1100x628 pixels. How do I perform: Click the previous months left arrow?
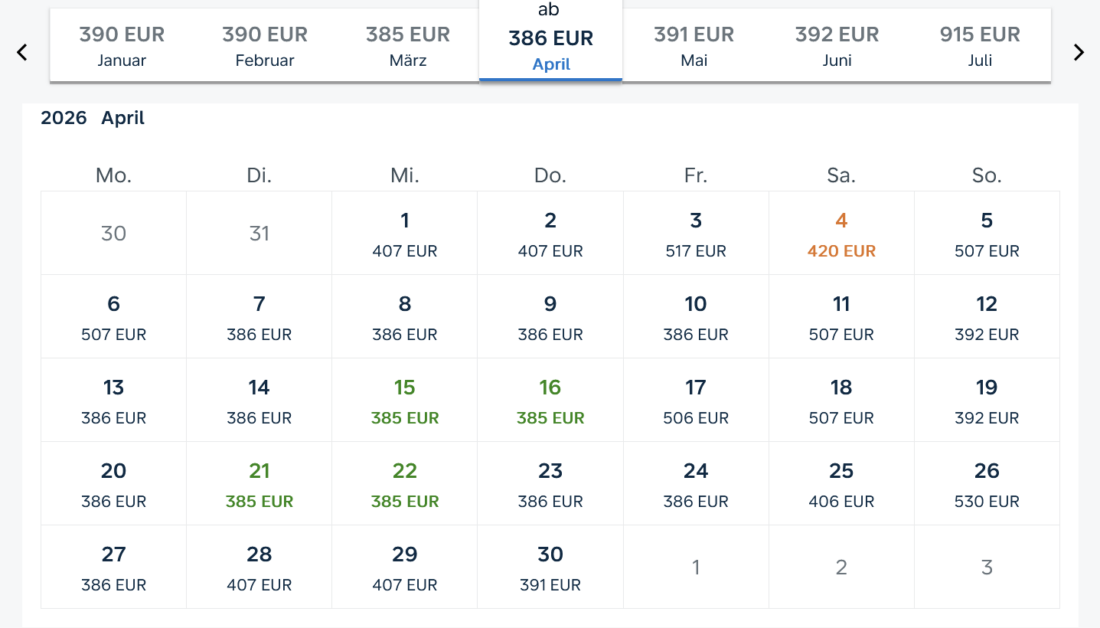[22, 52]
